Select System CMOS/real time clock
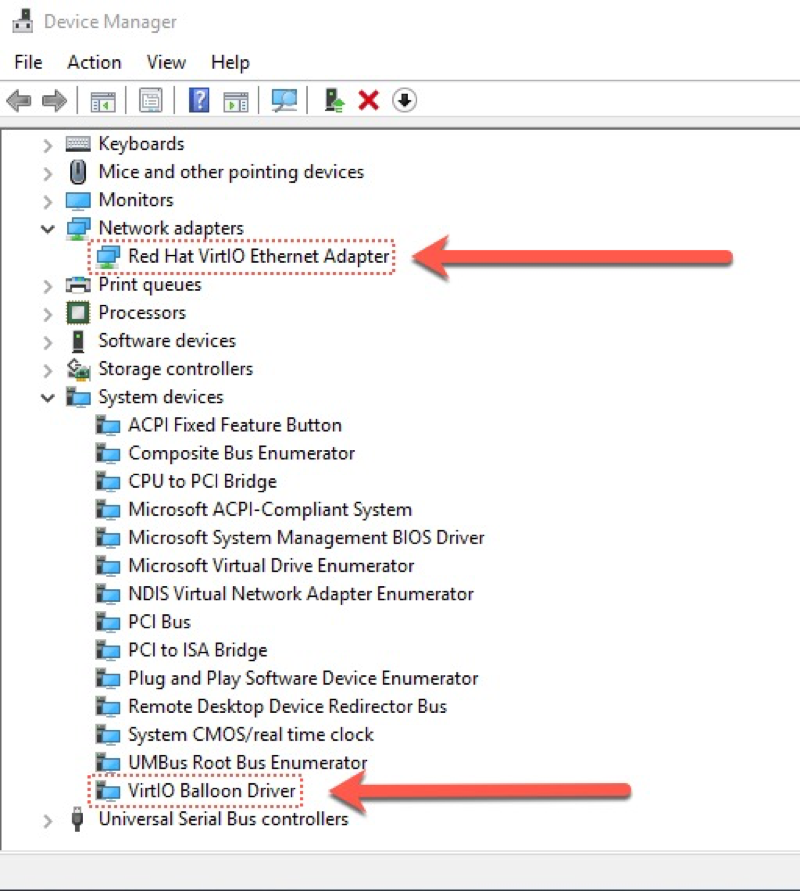The width and height of the screenshot is (800, 891). (x=251, y=735)
